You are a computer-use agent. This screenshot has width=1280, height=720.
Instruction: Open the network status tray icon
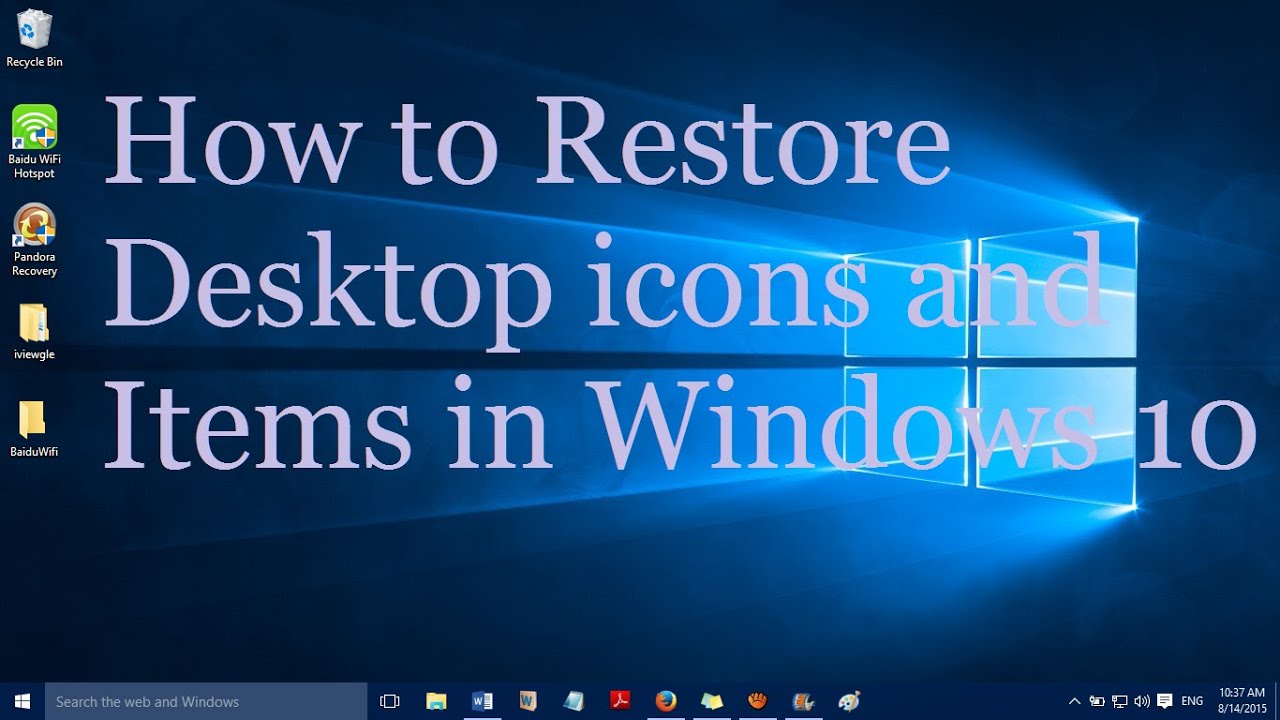[x=1120, y=701]
